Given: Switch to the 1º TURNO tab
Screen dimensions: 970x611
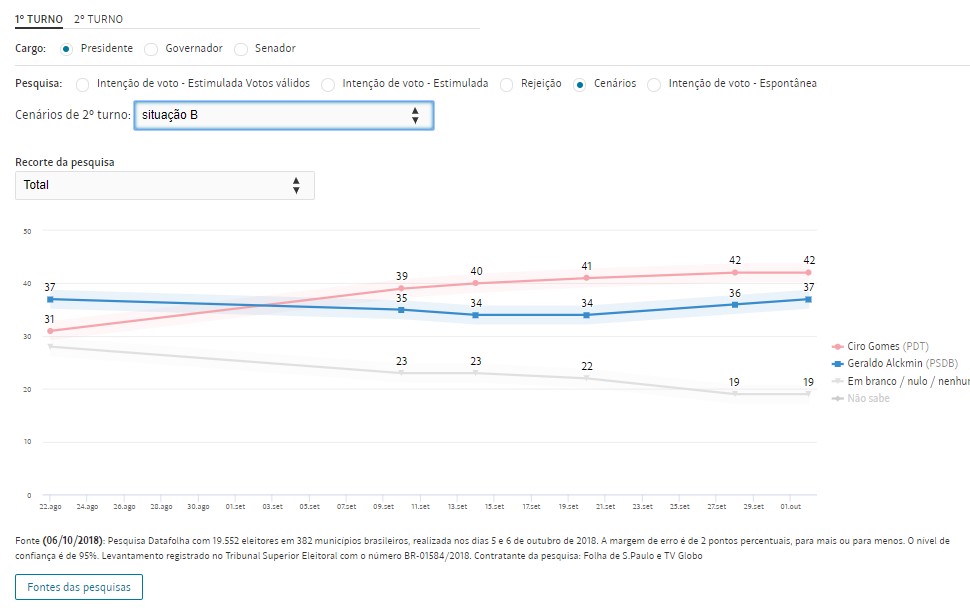Looking at the screenshot, I should click(x=39, y=19).
